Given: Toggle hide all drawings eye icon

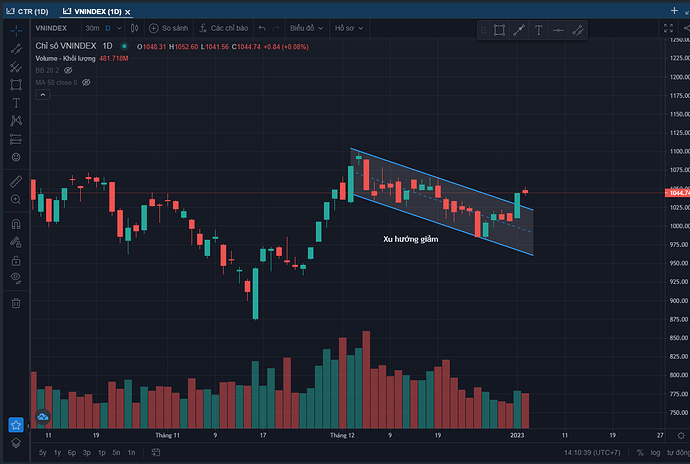Looking at the screenshot, I should tap(16, 276).
